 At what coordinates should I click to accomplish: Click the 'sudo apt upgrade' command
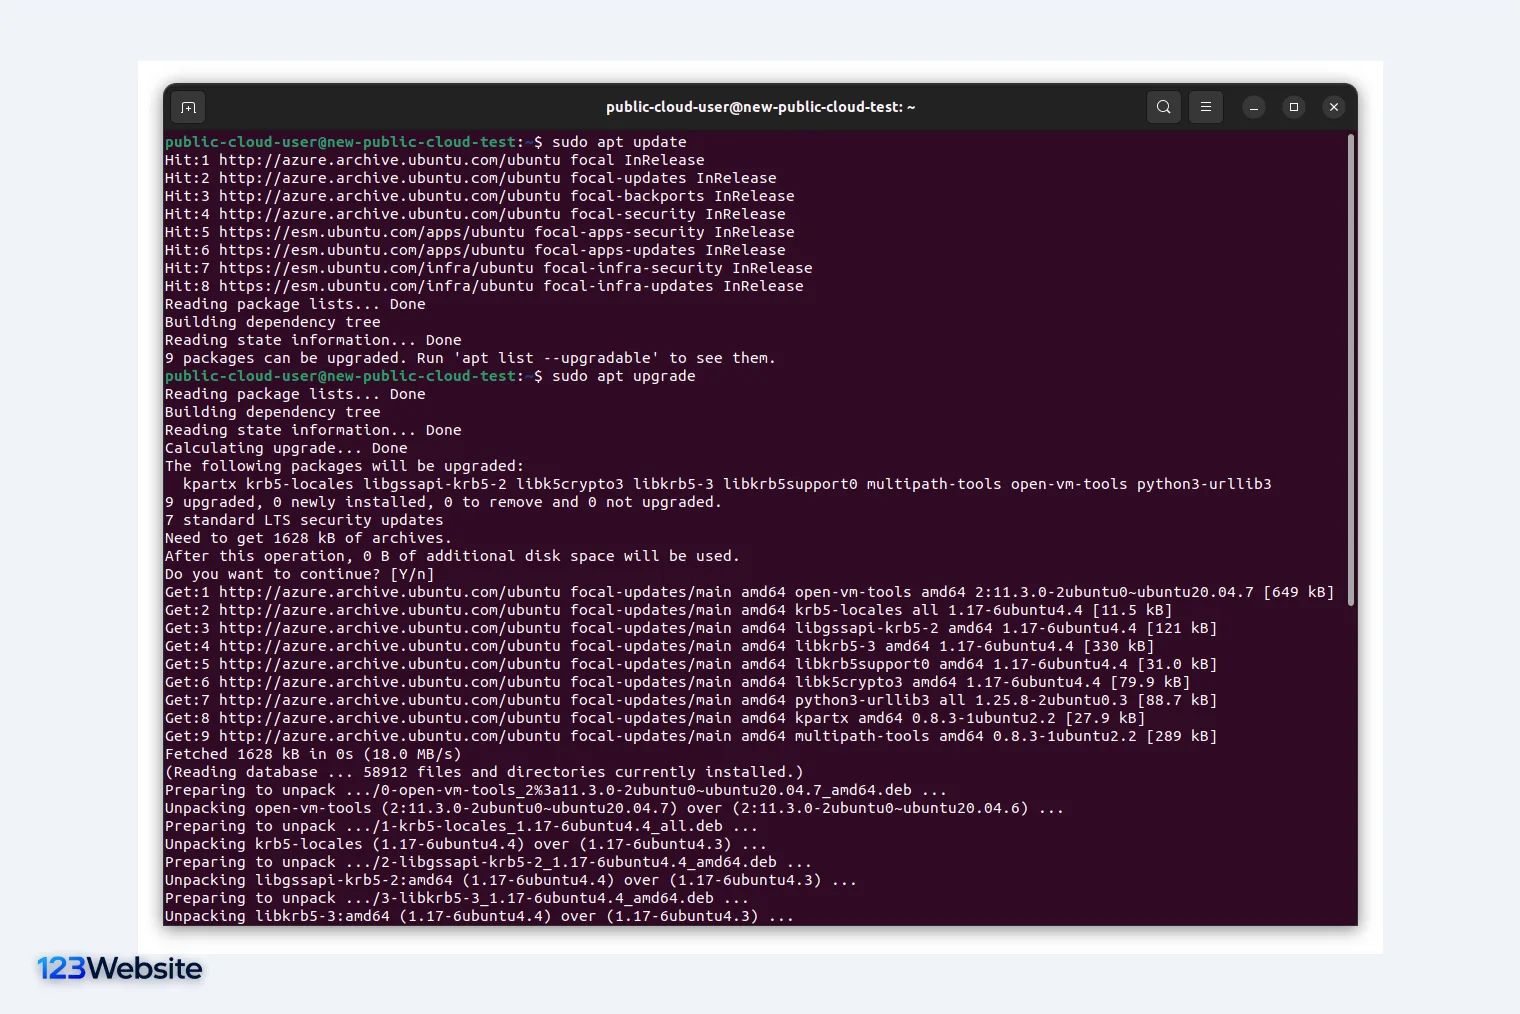click(623, 376)
